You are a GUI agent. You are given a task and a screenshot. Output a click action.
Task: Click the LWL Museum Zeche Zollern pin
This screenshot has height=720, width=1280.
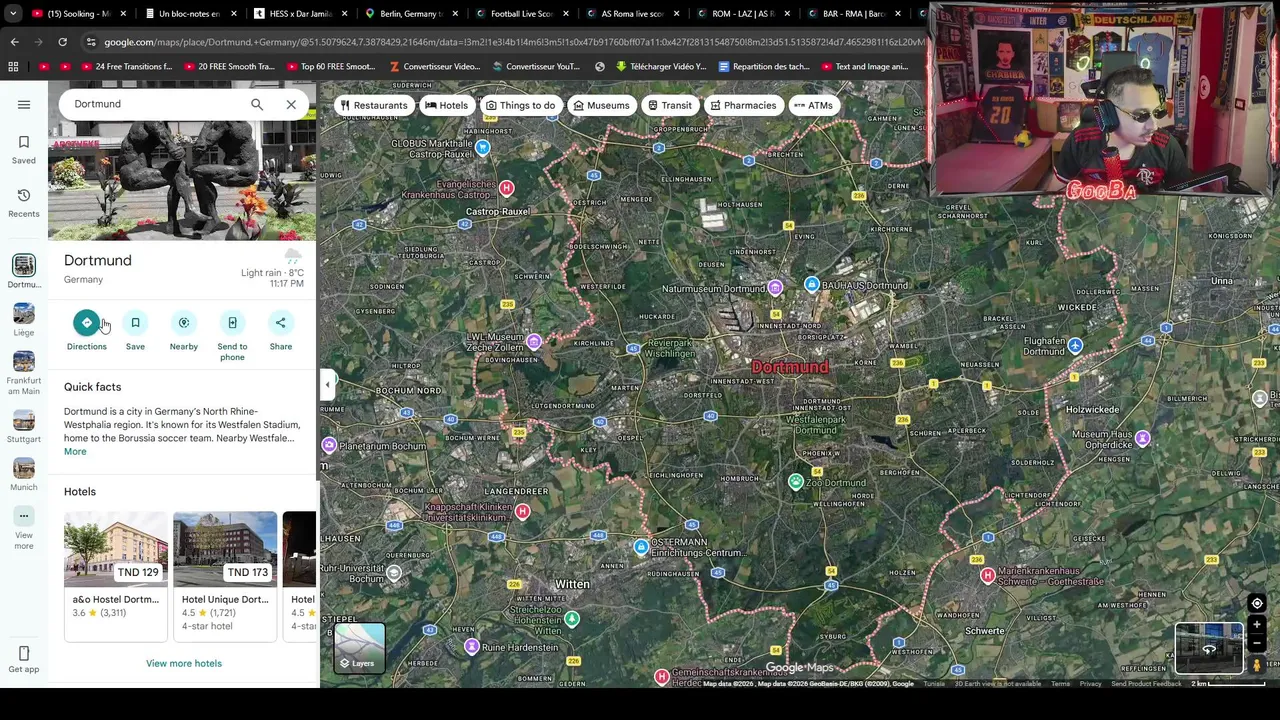534,343
